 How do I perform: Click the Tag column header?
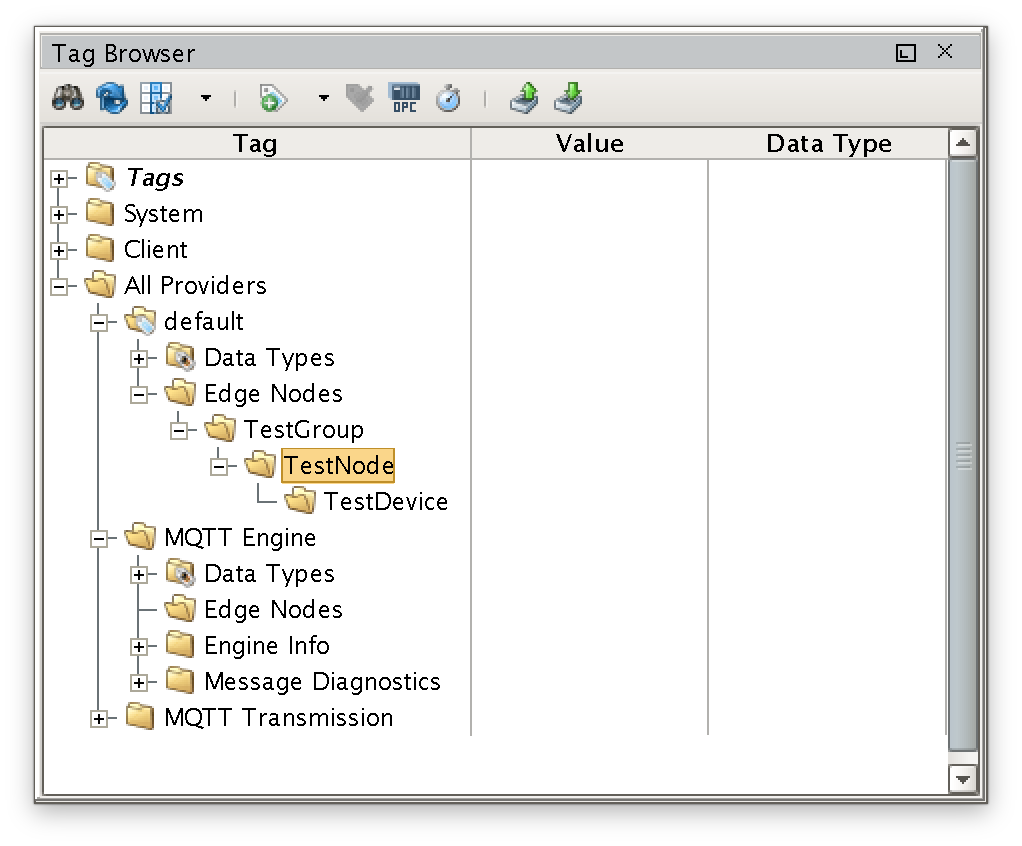[x=256, y=143]
